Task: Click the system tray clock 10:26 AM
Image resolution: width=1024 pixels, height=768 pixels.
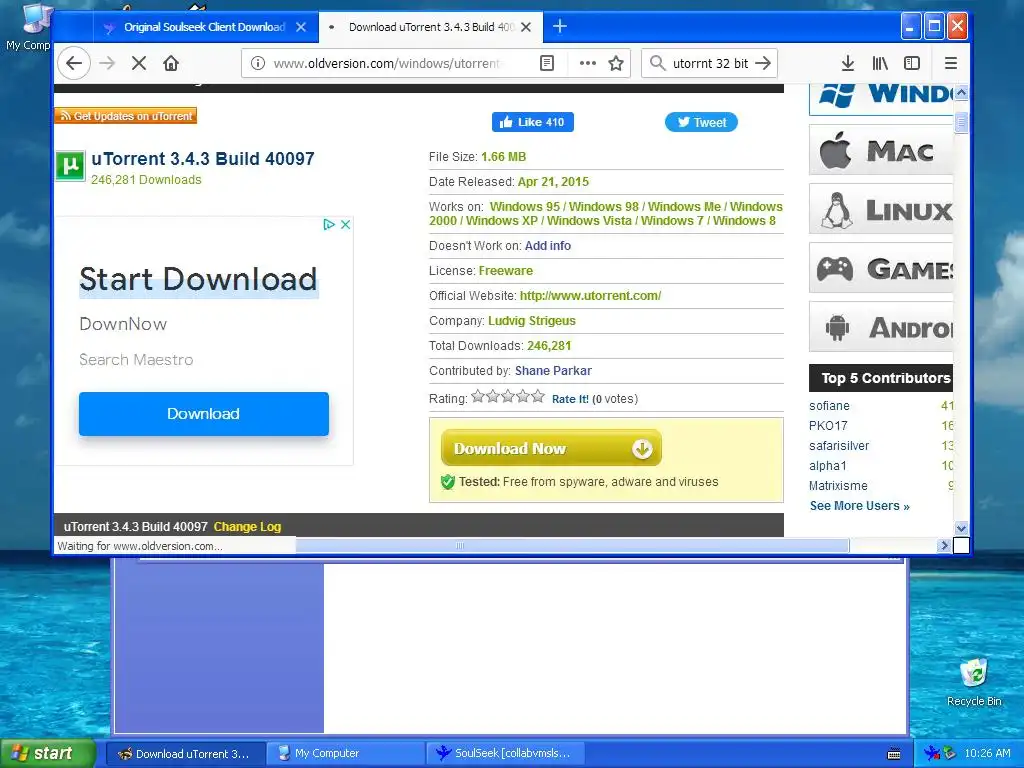Action: coord(987,754)
